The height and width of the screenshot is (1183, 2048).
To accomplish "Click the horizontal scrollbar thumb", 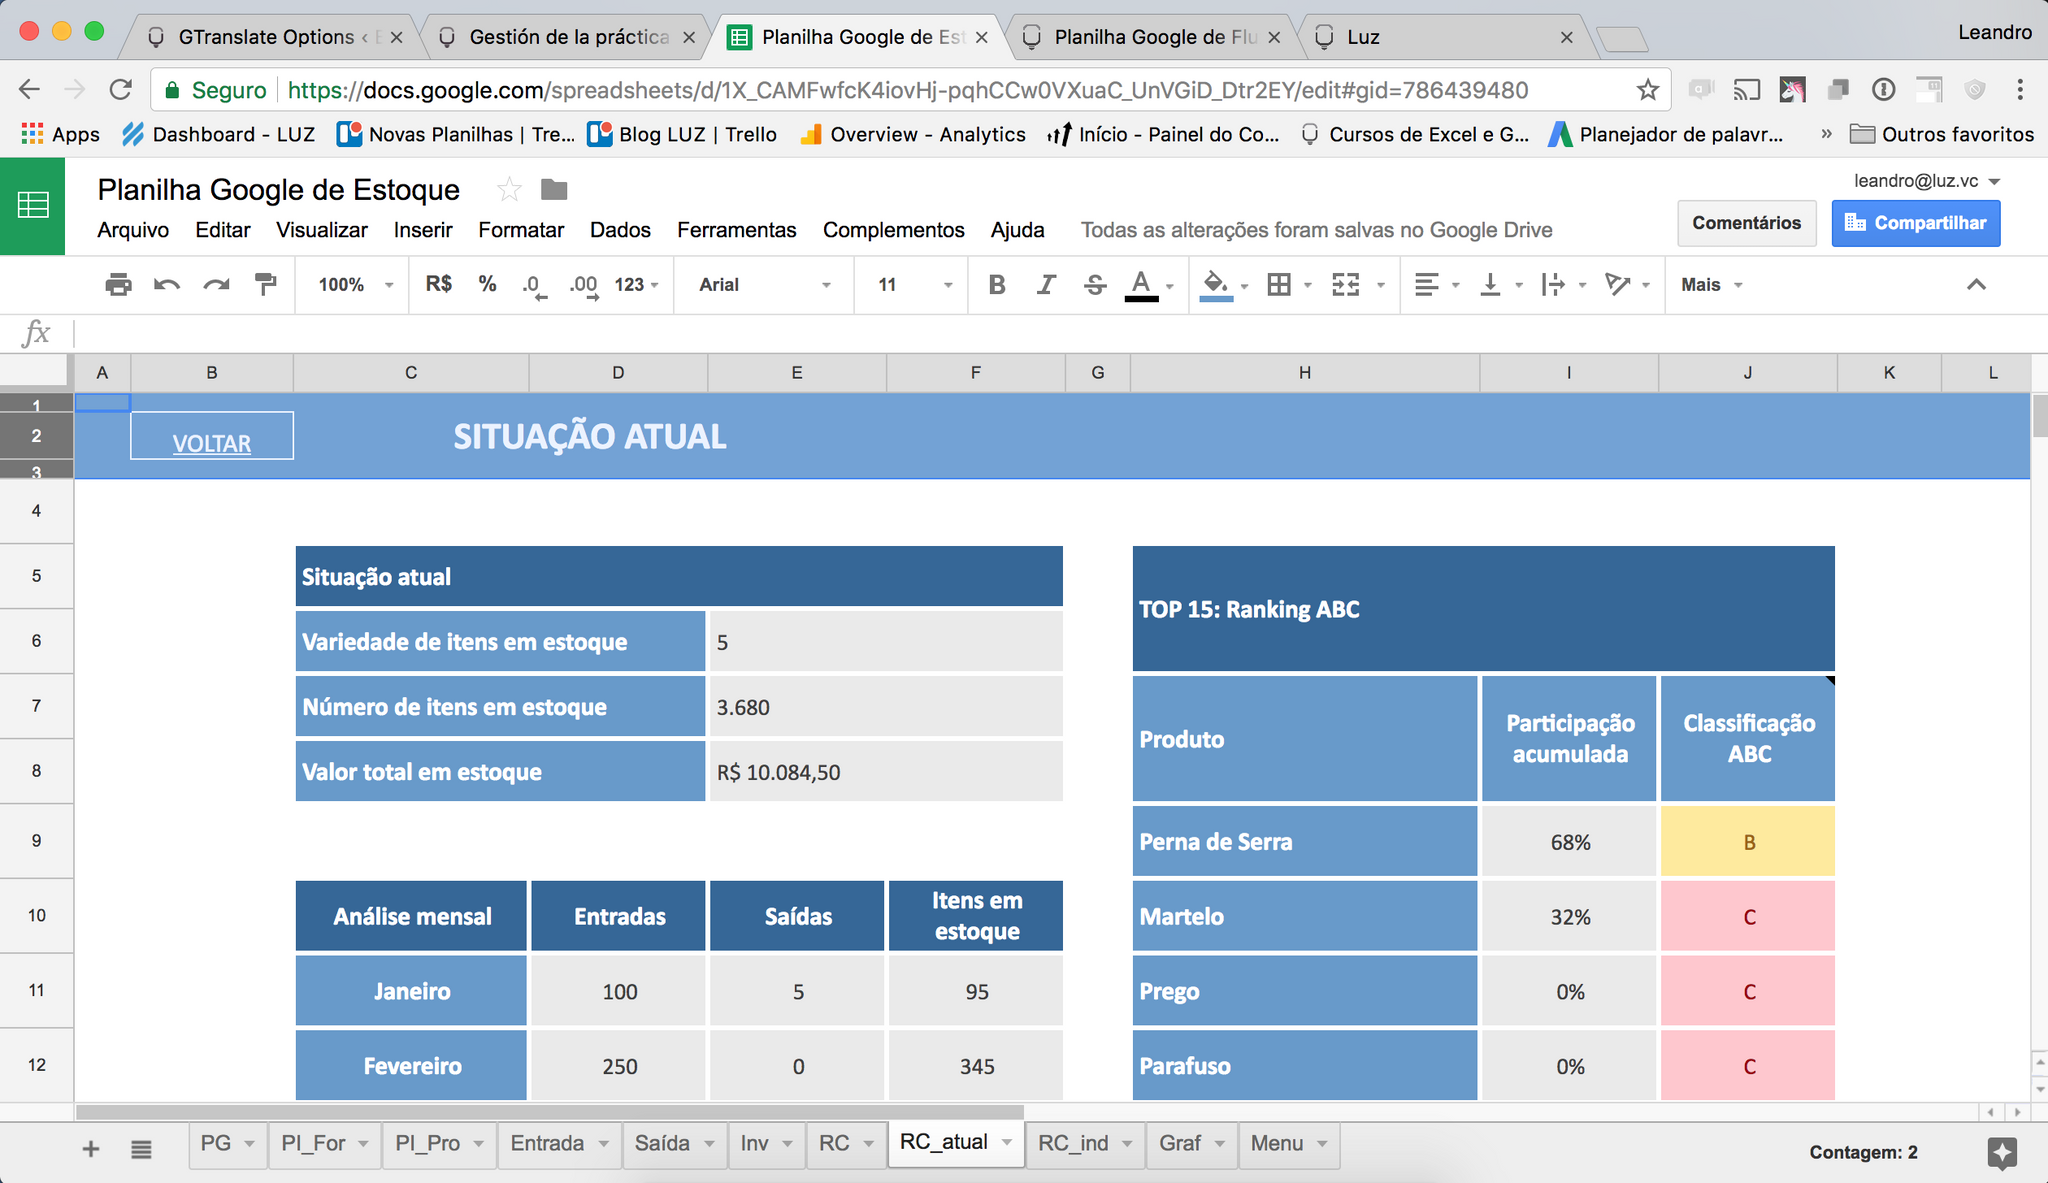I will click(x=550, y=1112).
